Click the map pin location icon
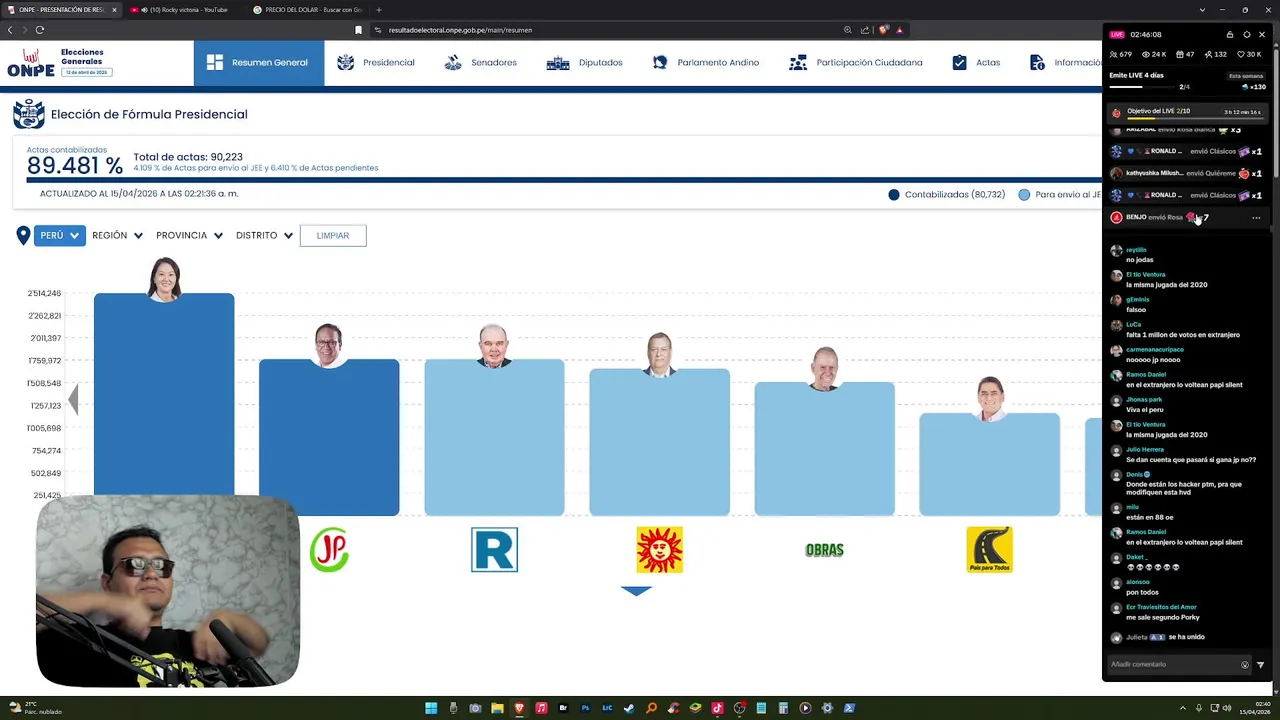 pyautogui.click(x=23, y=235)
